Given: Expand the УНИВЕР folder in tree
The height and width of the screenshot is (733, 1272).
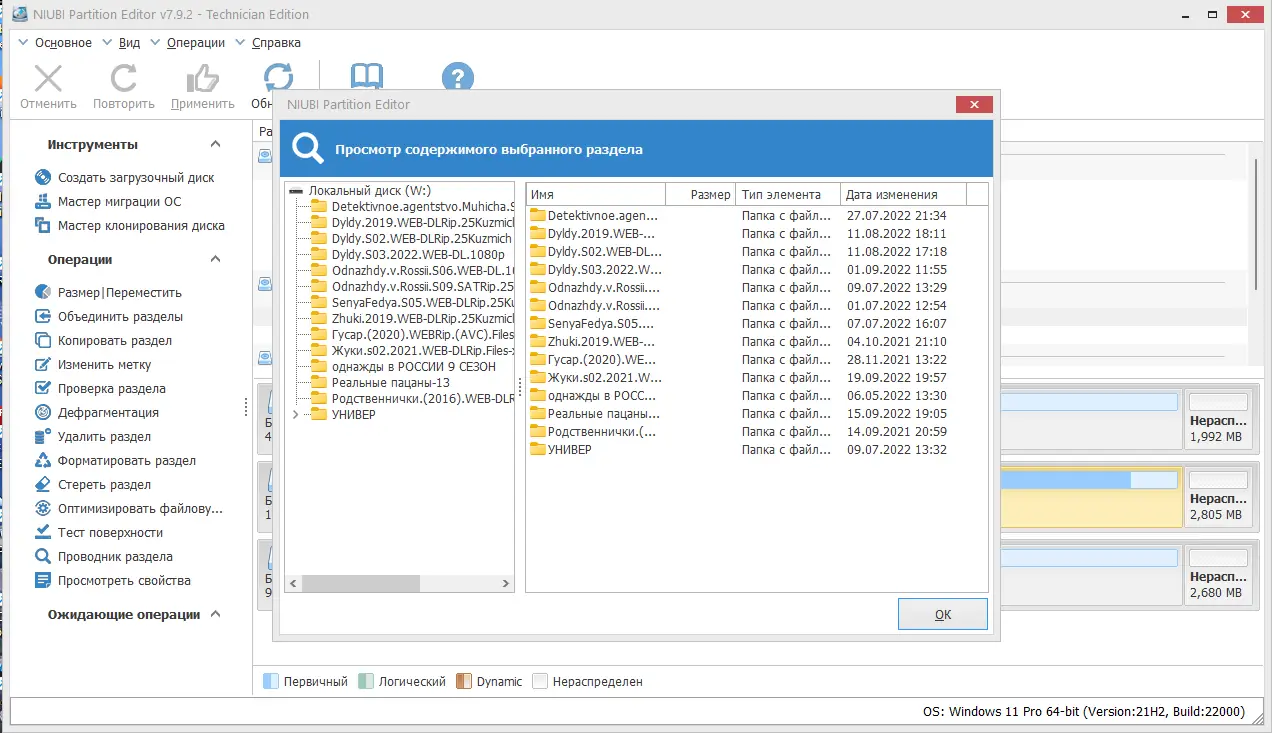Looking at the screenshot, I should tap(295, 415).
